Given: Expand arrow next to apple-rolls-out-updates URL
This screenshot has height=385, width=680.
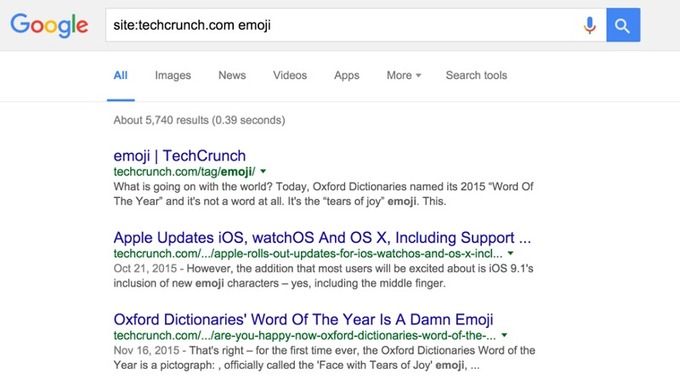Looking at the screenshot, I should pos(510,253).
